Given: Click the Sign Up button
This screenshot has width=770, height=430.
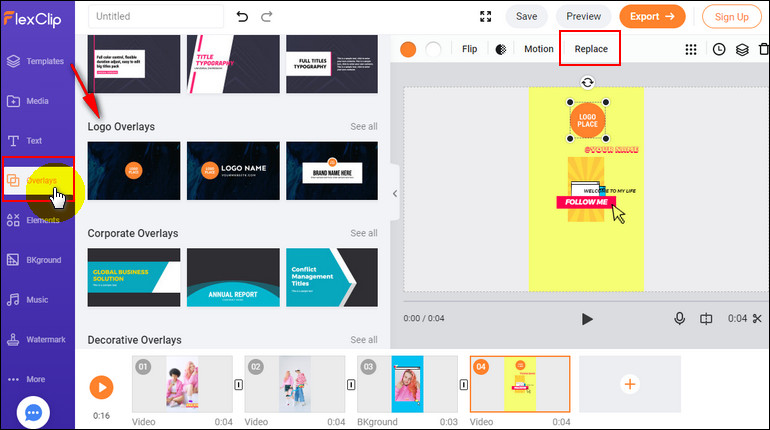Looking at the screenshot, I should [x=732, y=17].
